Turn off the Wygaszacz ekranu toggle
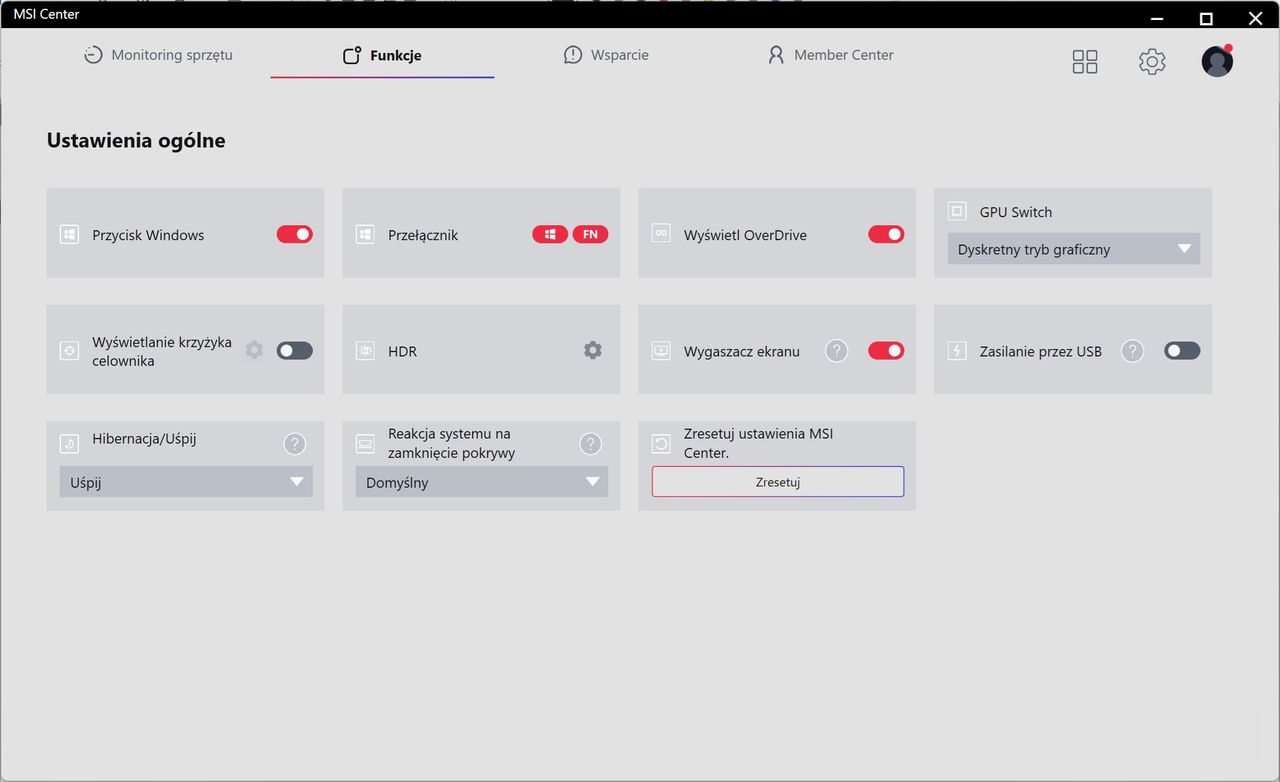Image resolution: width=1280 pixels, height=782 pixels. pos(886,351)
